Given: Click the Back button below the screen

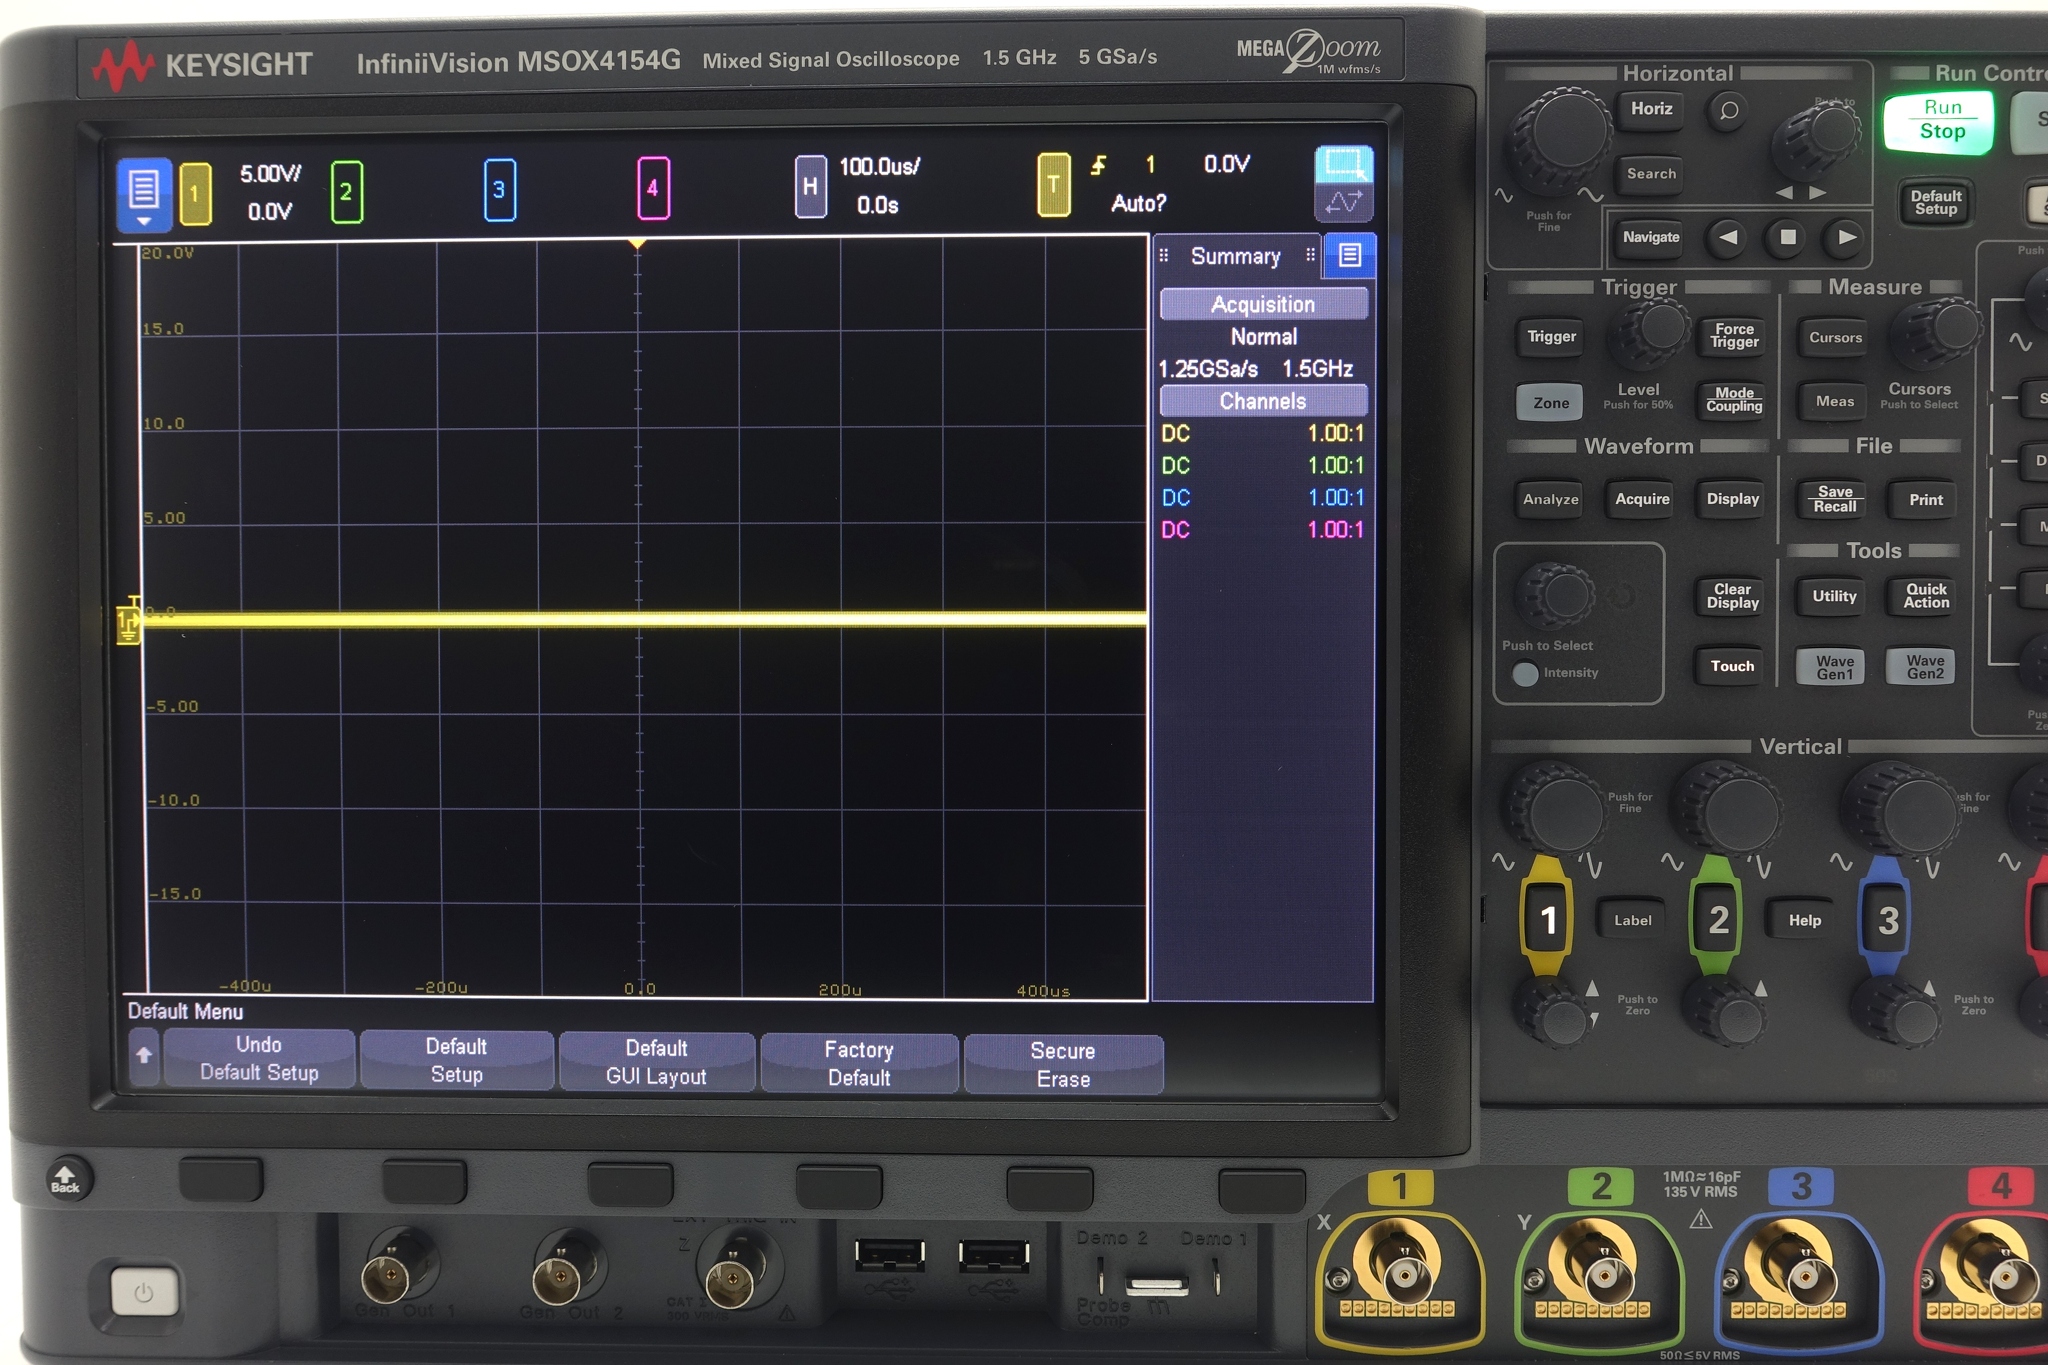Looking at the screenshot, I should tap(66, 1179).
